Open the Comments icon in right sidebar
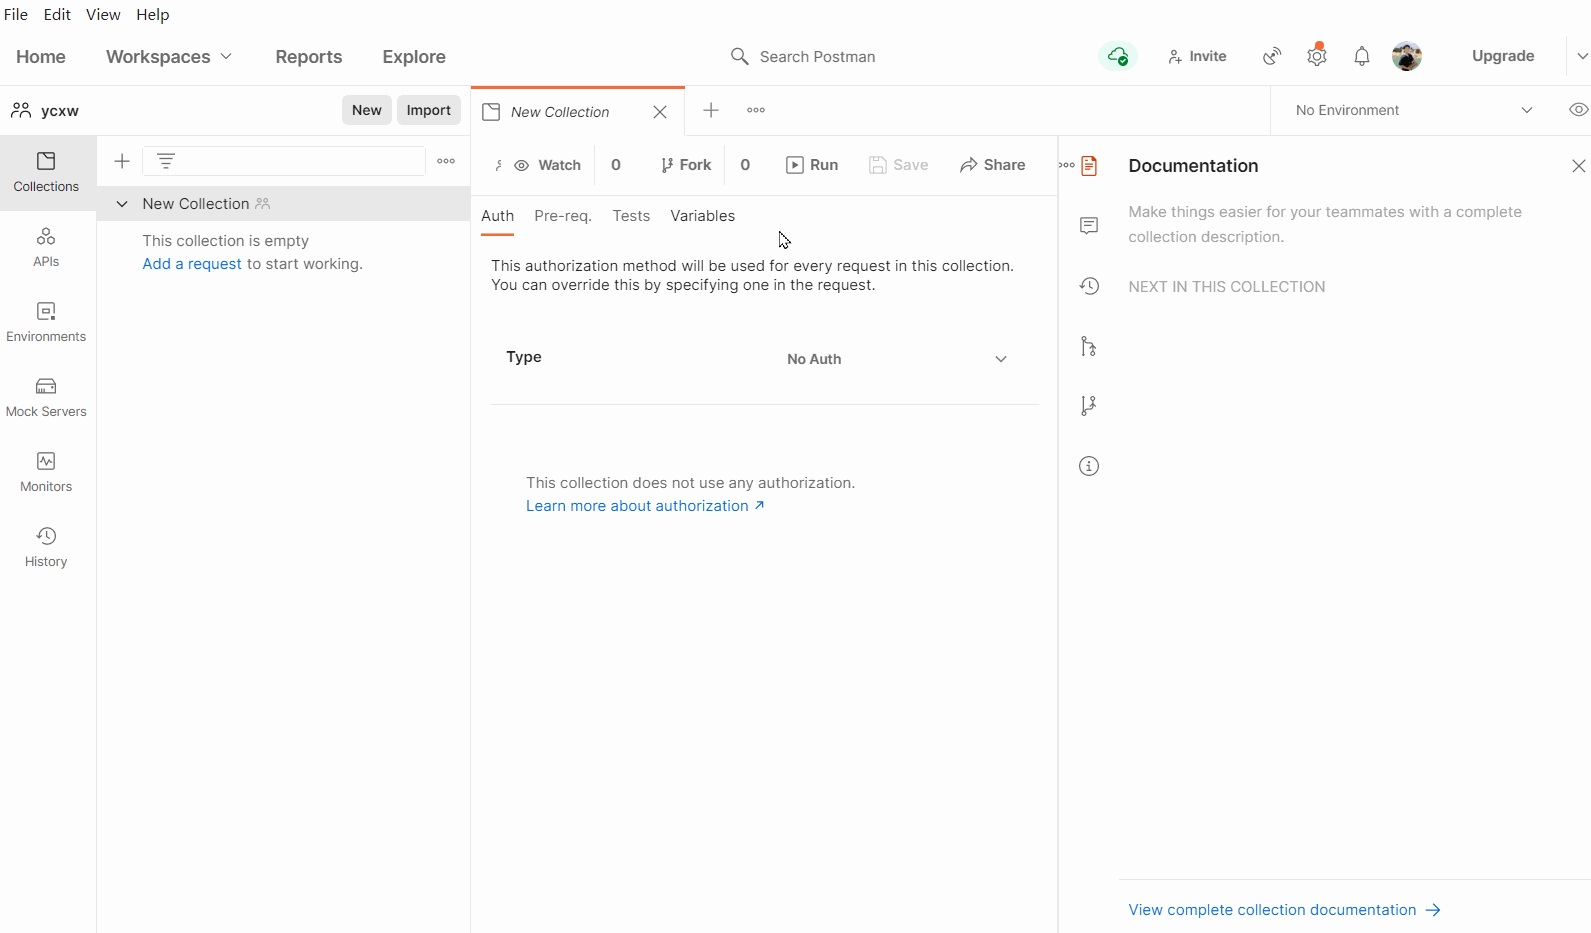The width and height of the screenshot is (1591, 933). 1089,226
